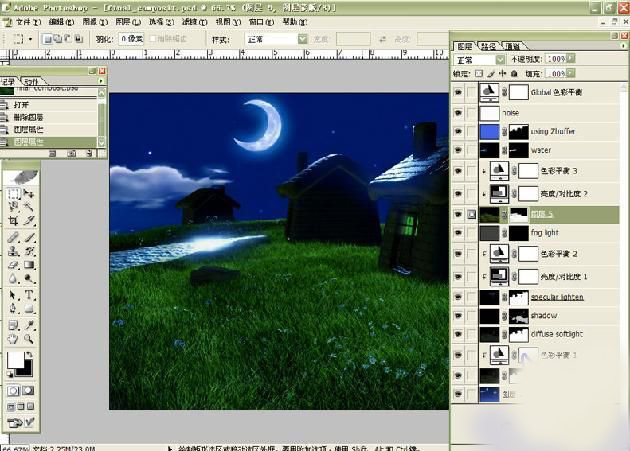Open the 编辑 (Edit) menu
Screen dimensions: 630x451
(x=61, y=22)
